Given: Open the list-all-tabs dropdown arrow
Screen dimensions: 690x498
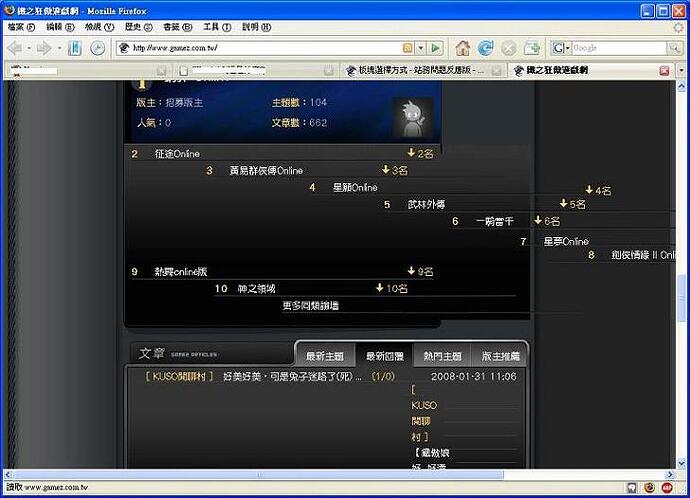Looking at the screenshot, I should [x=682, y=70].
